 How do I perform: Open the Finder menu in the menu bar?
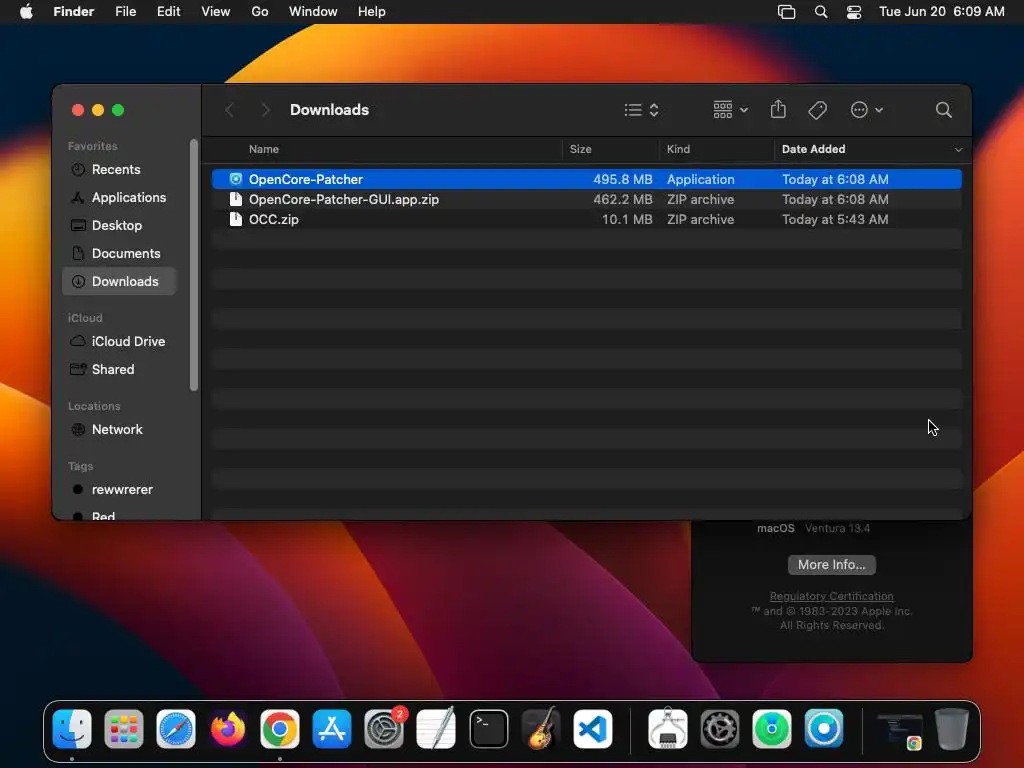(73, 12)
